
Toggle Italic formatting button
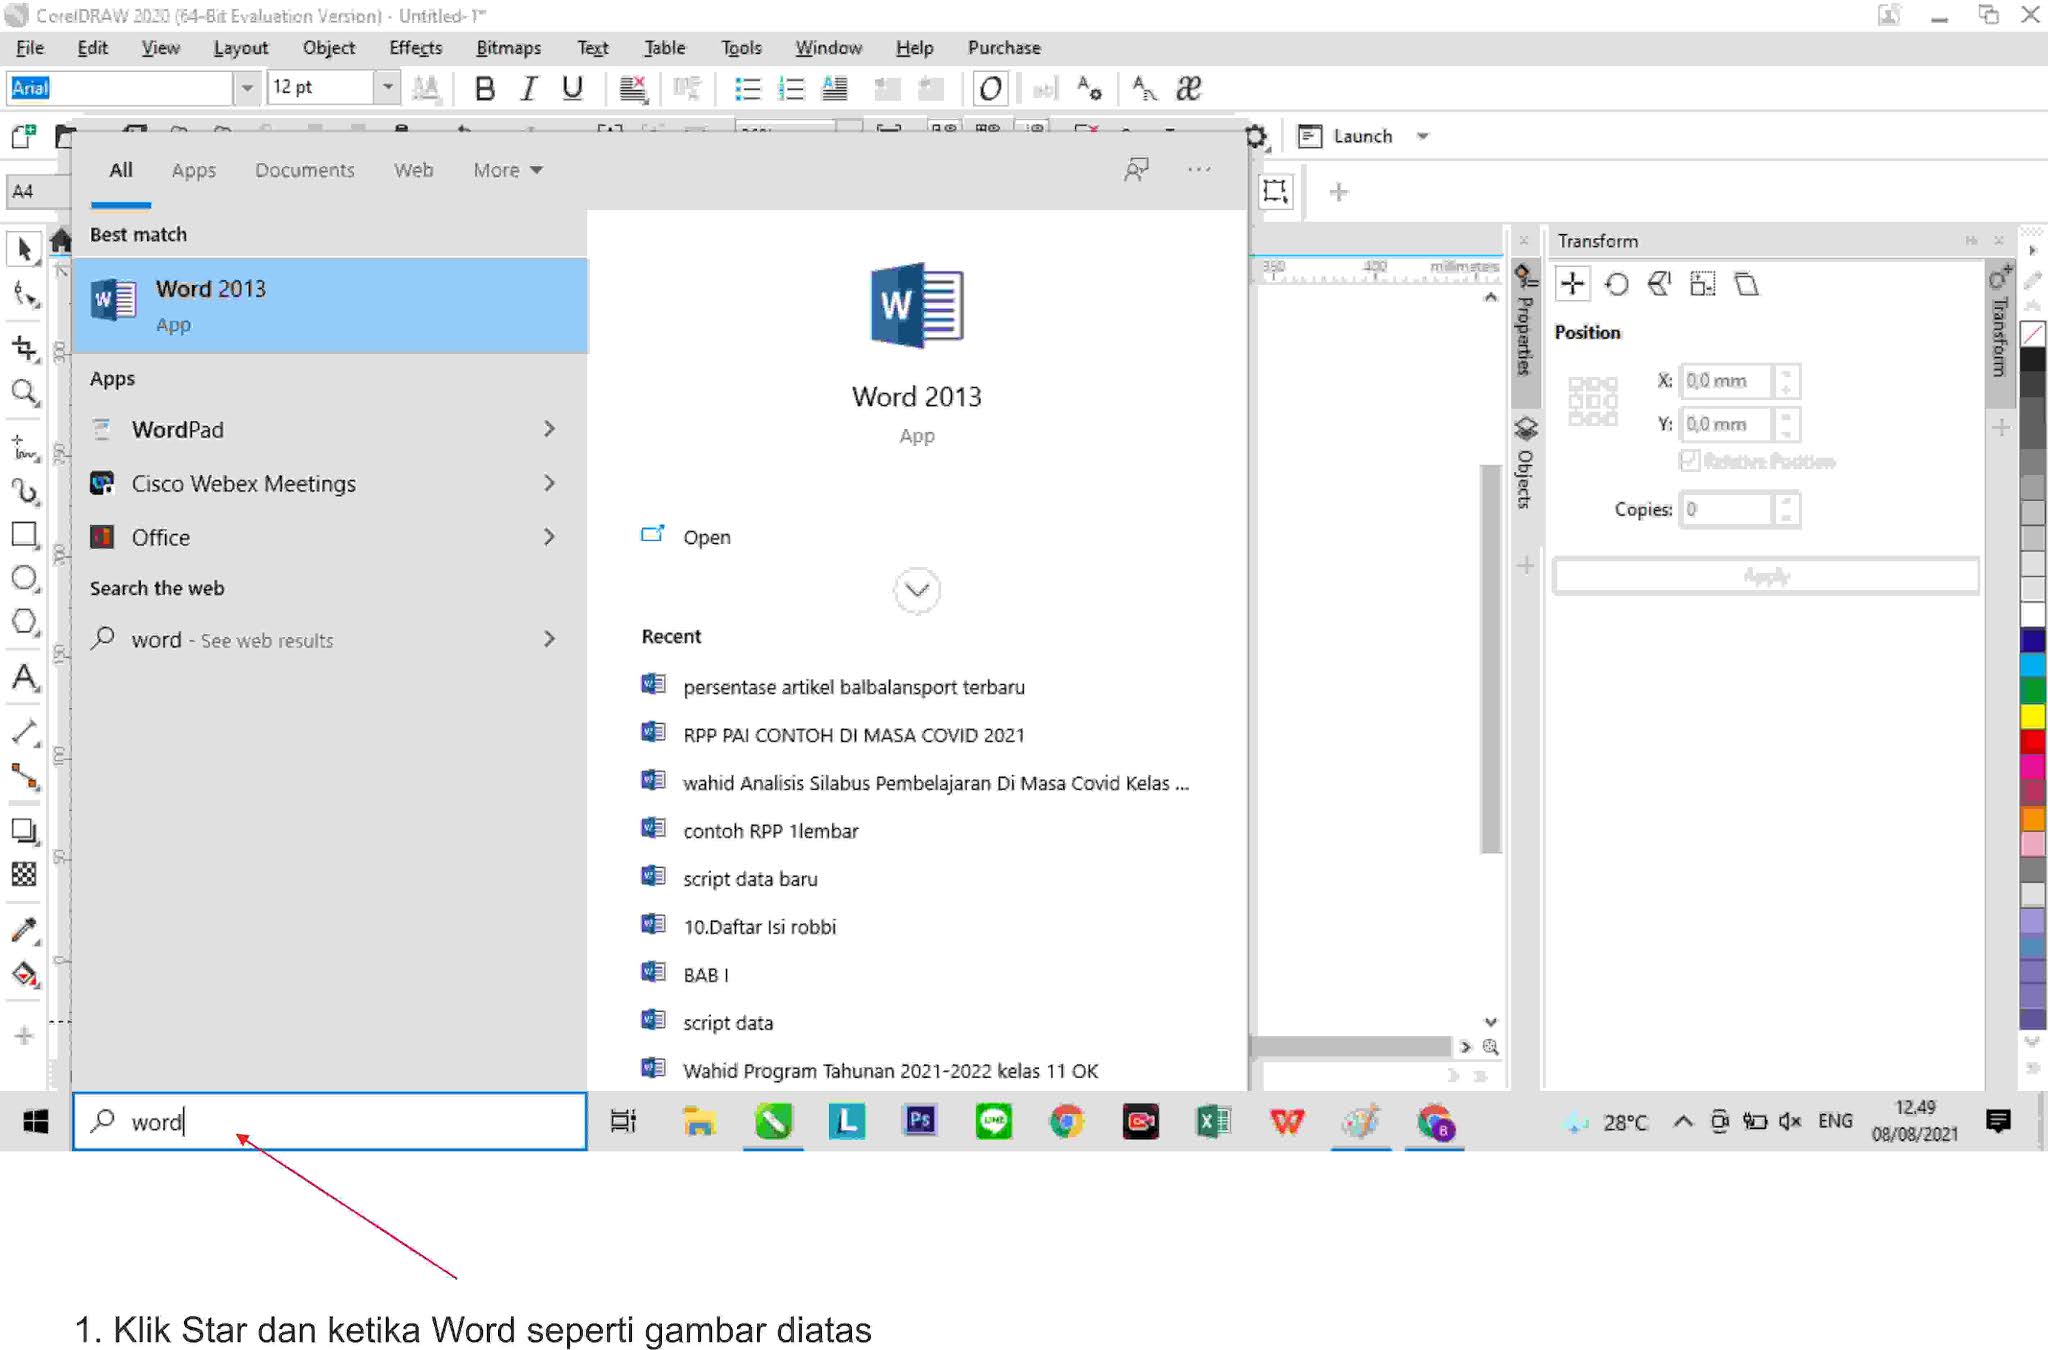pos(528,89)
